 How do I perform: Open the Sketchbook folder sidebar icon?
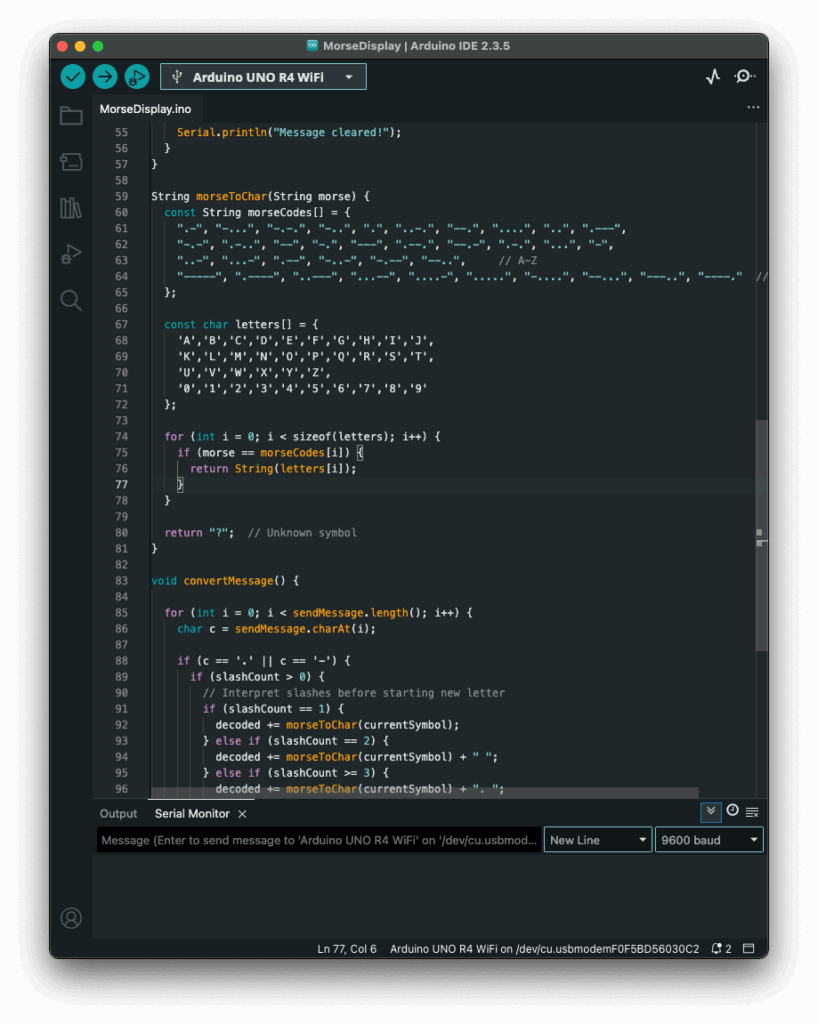coord(71,116)
